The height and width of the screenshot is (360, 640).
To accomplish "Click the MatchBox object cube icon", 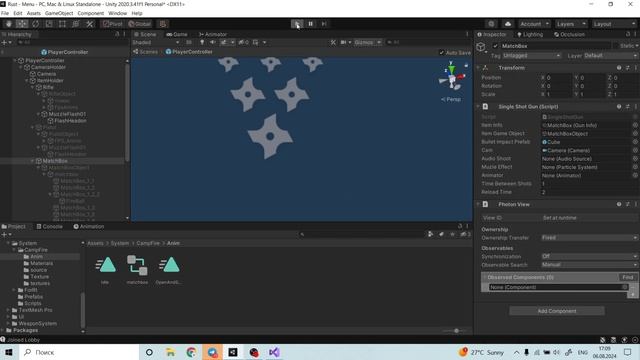I will point(481,47).
